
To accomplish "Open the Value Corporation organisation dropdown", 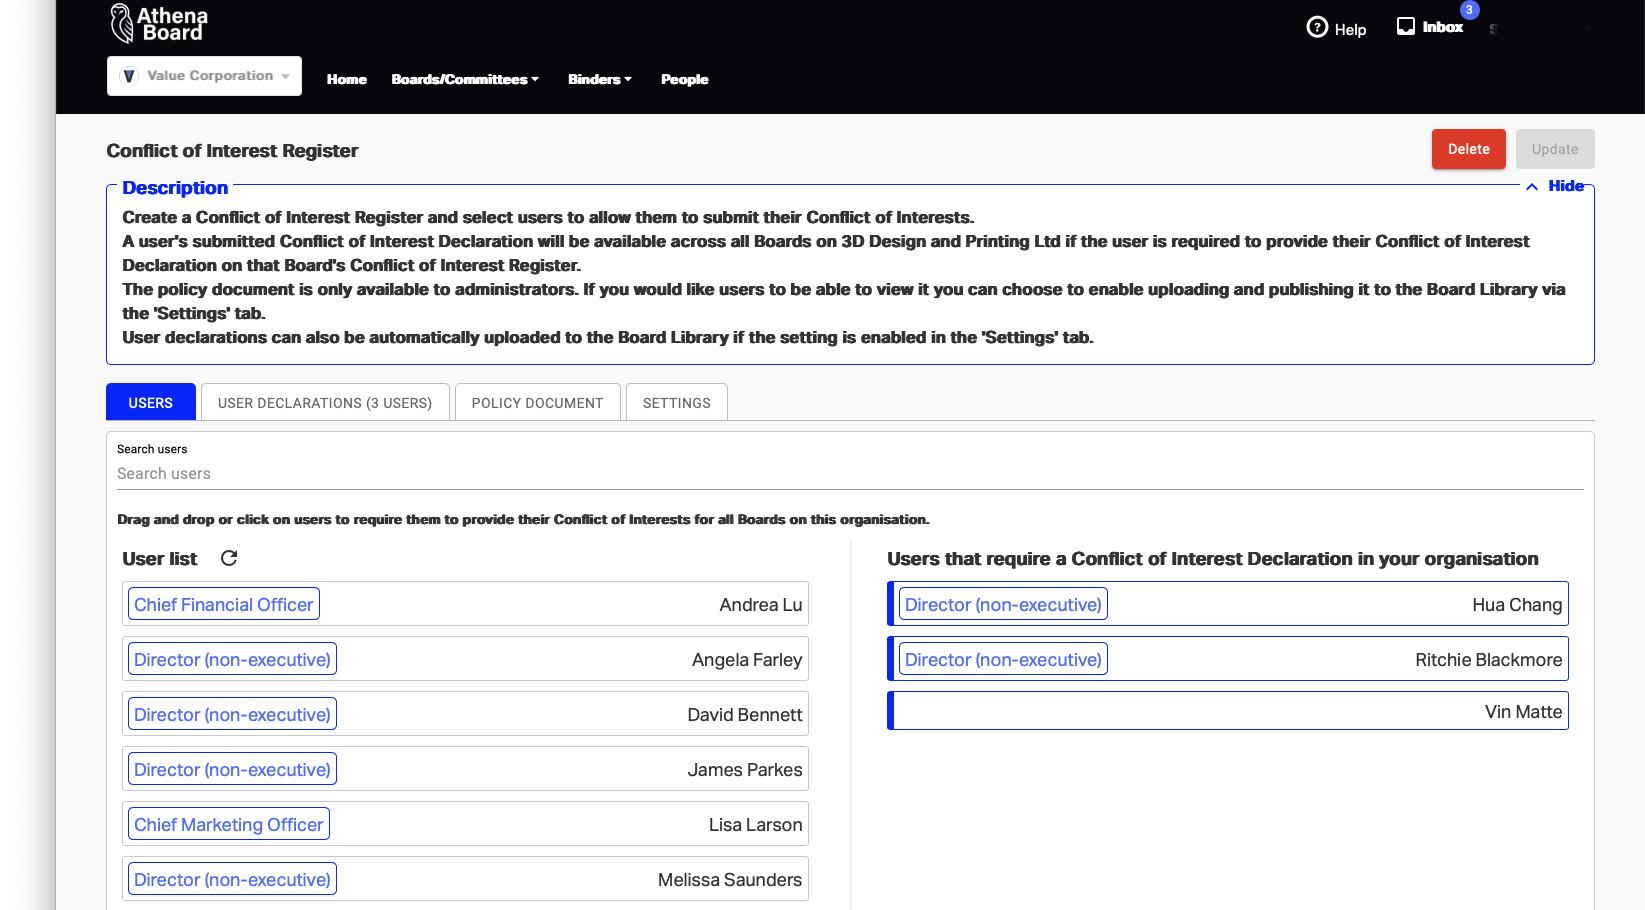I will [x=204, y=76].
